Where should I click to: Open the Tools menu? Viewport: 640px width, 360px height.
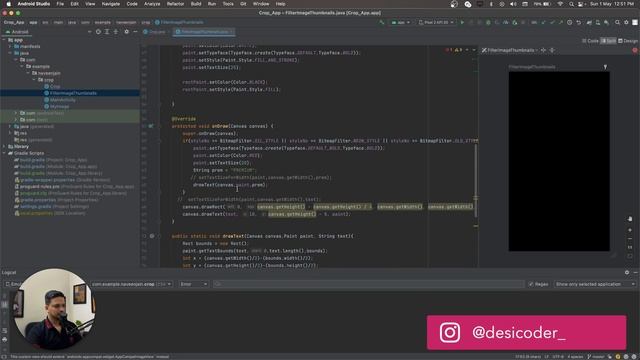coord(228,4)
